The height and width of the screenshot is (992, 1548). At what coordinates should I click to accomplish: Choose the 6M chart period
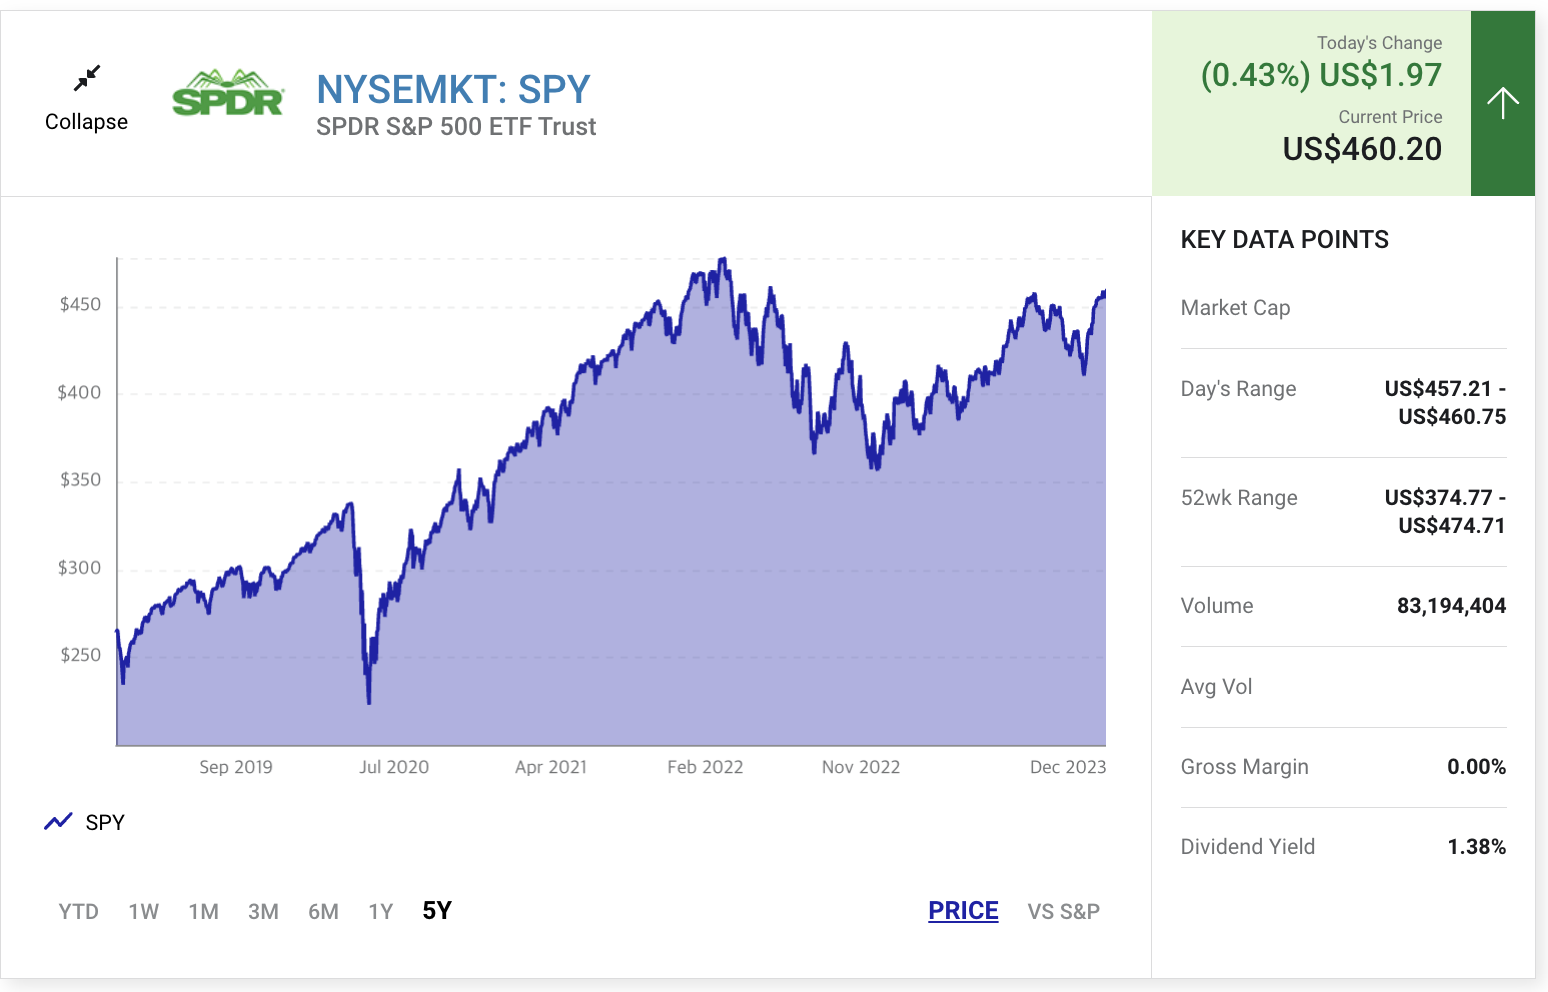[x=323, y=911]
